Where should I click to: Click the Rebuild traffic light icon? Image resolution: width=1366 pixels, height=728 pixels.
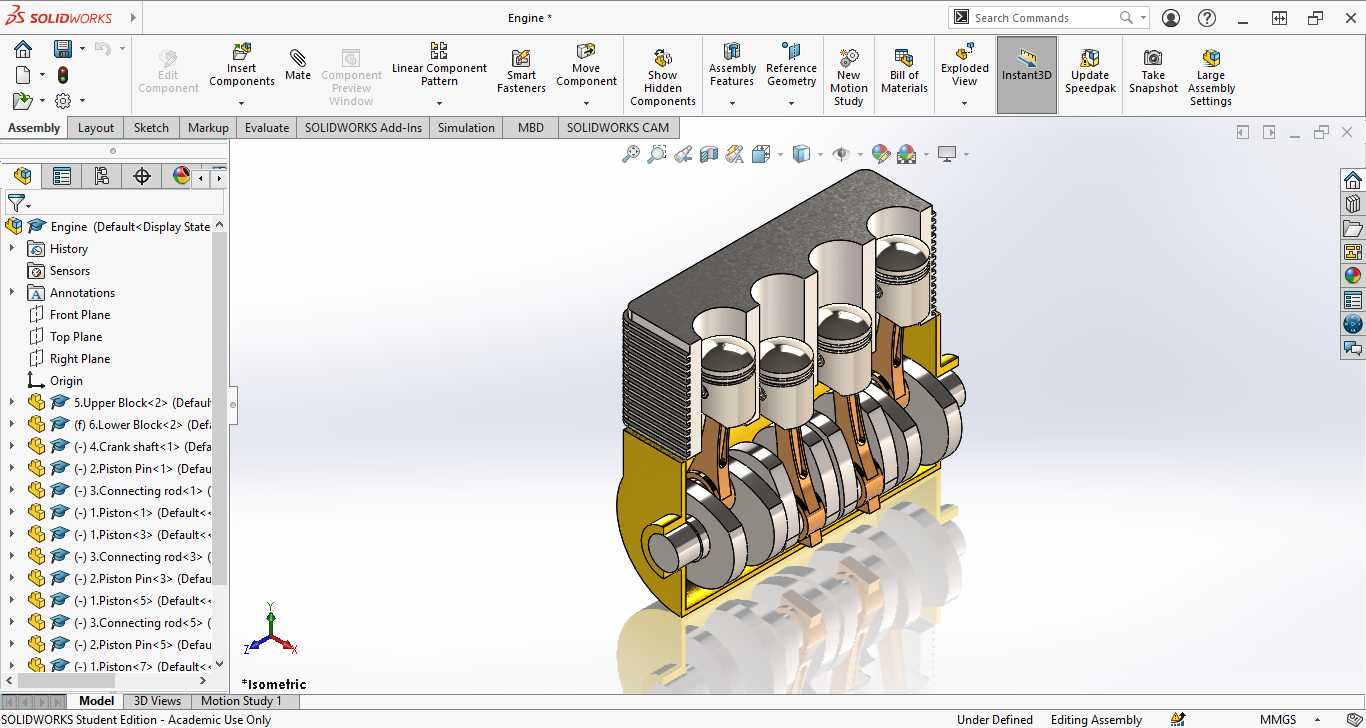click(63, 75)
